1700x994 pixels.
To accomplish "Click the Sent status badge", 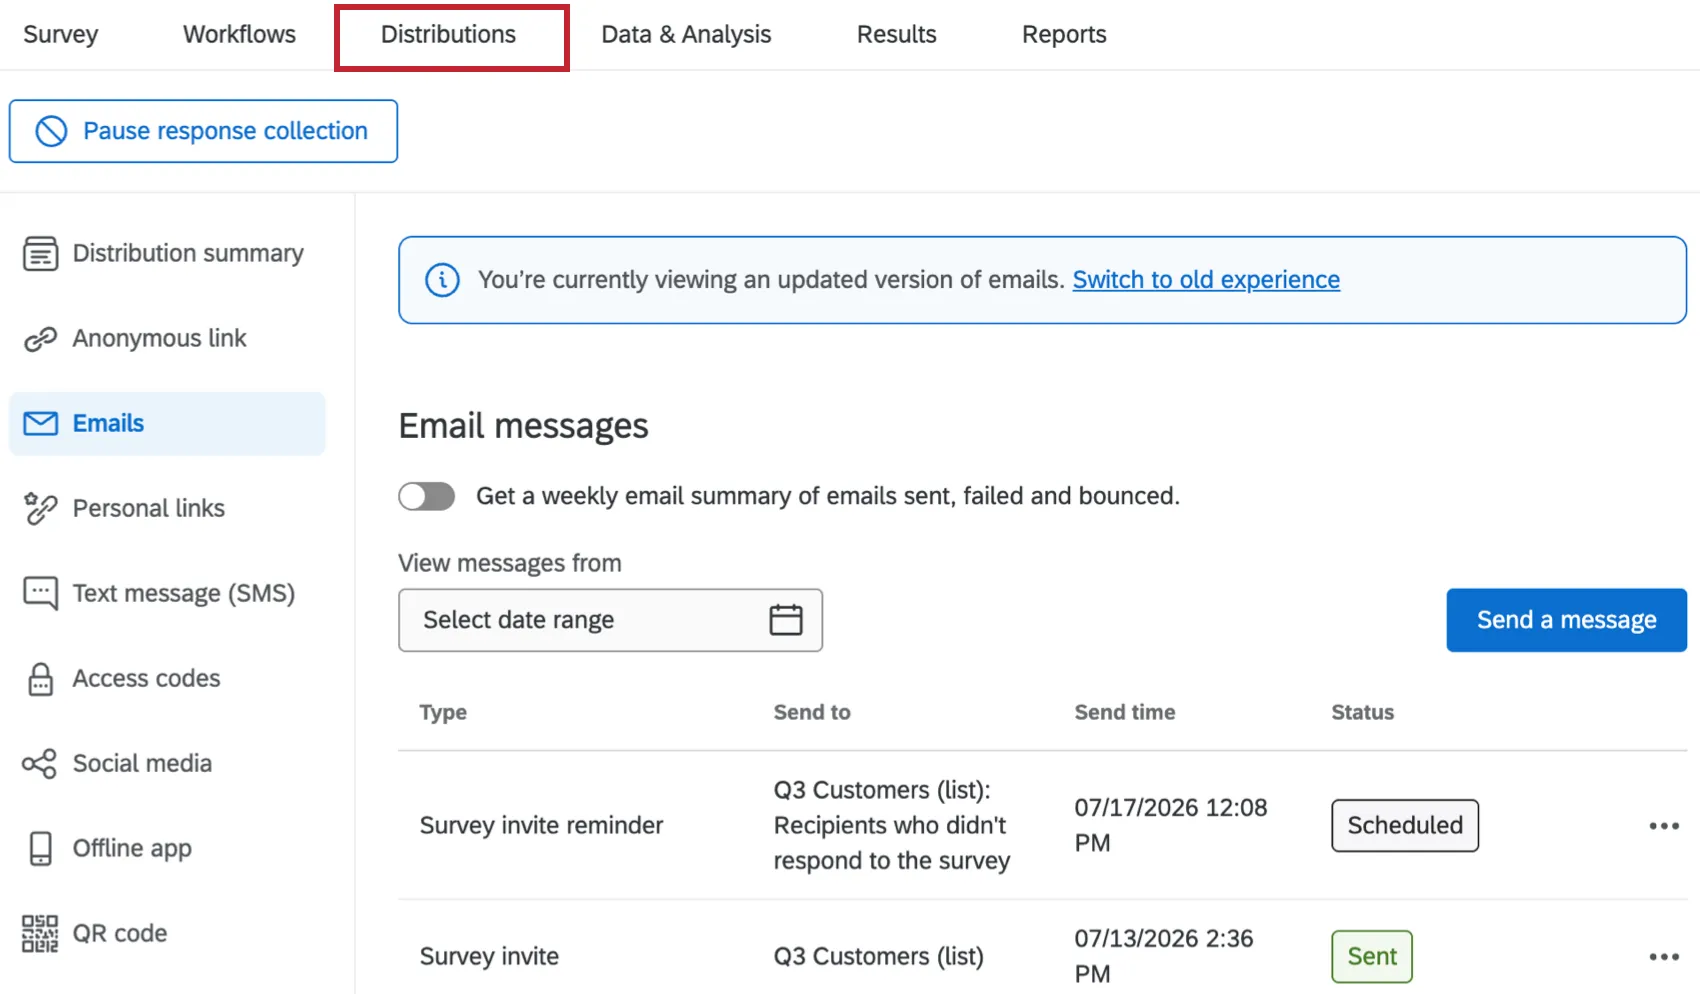I will 1372,957.
